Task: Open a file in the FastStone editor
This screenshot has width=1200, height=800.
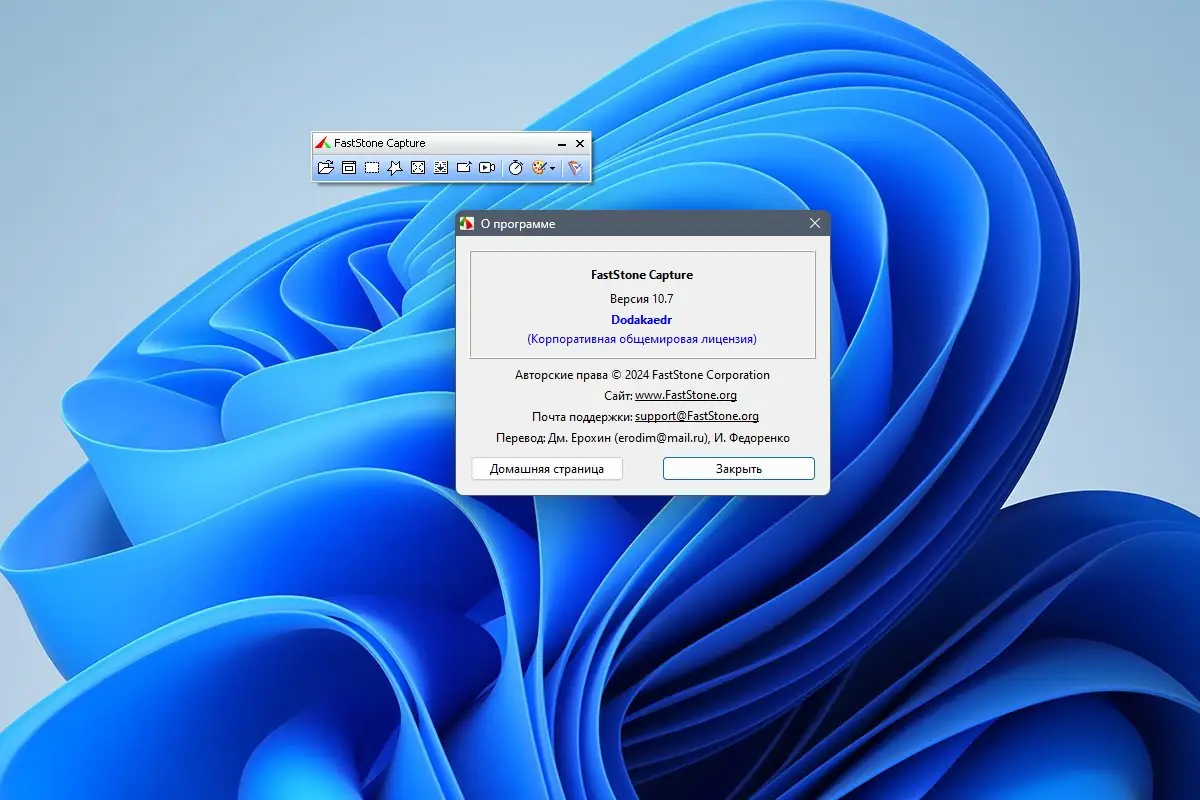Action: click(325, 168)
